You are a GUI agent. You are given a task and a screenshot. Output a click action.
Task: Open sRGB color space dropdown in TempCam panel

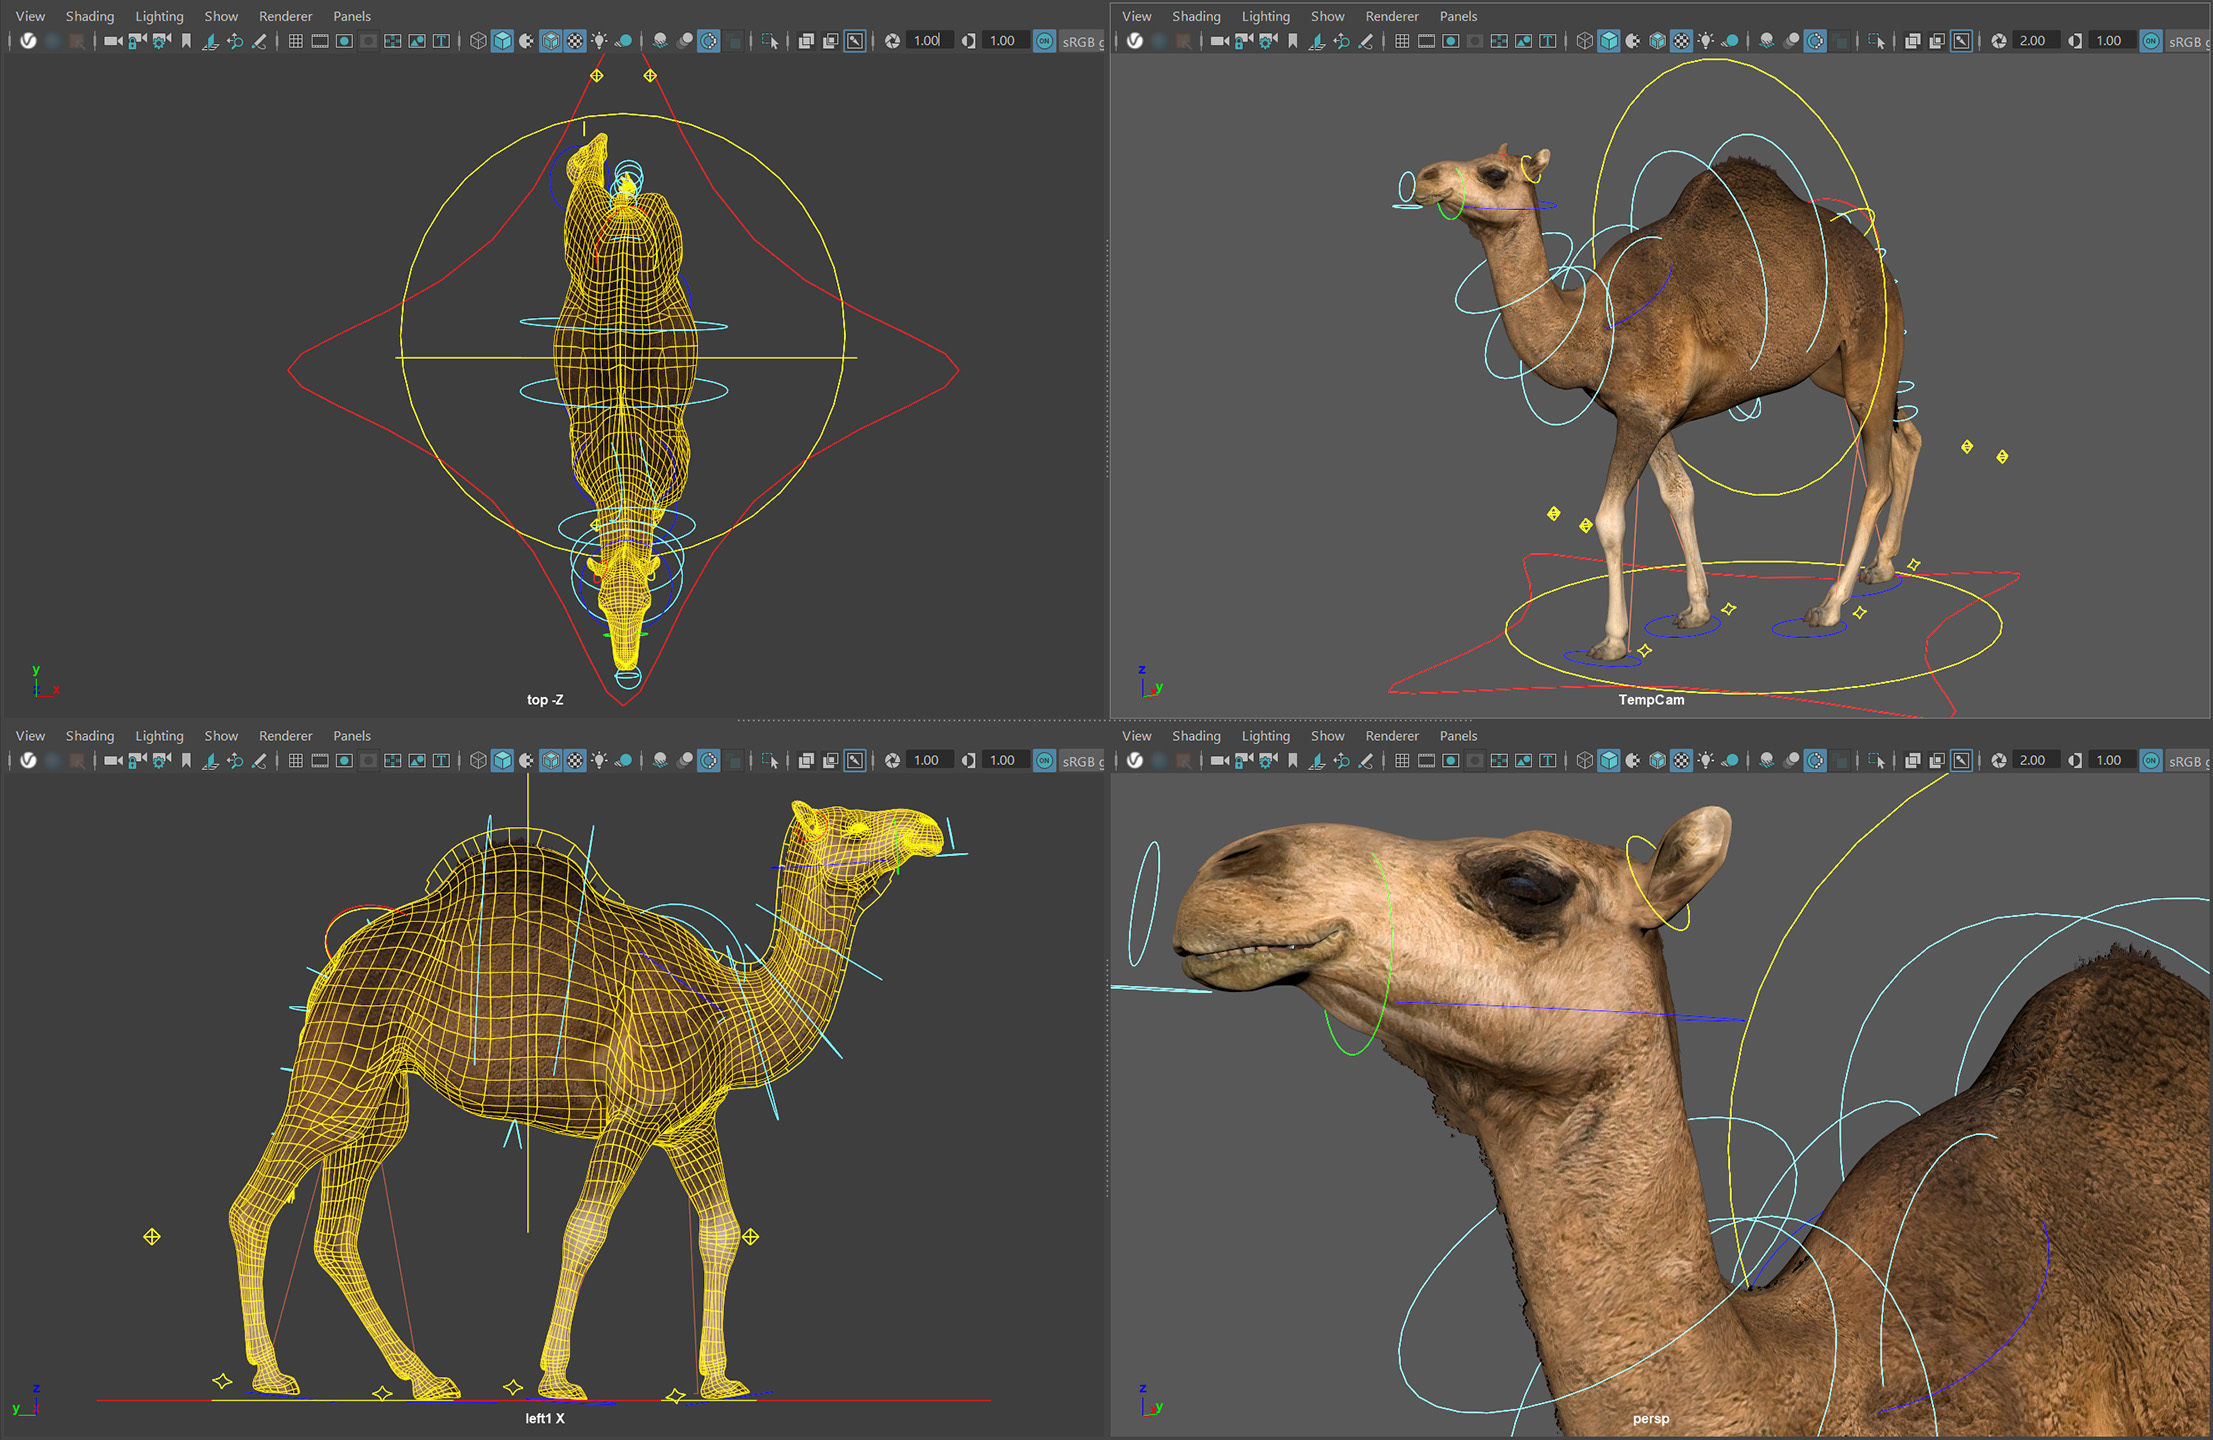pyautogui.click(x=2188, y=41)
